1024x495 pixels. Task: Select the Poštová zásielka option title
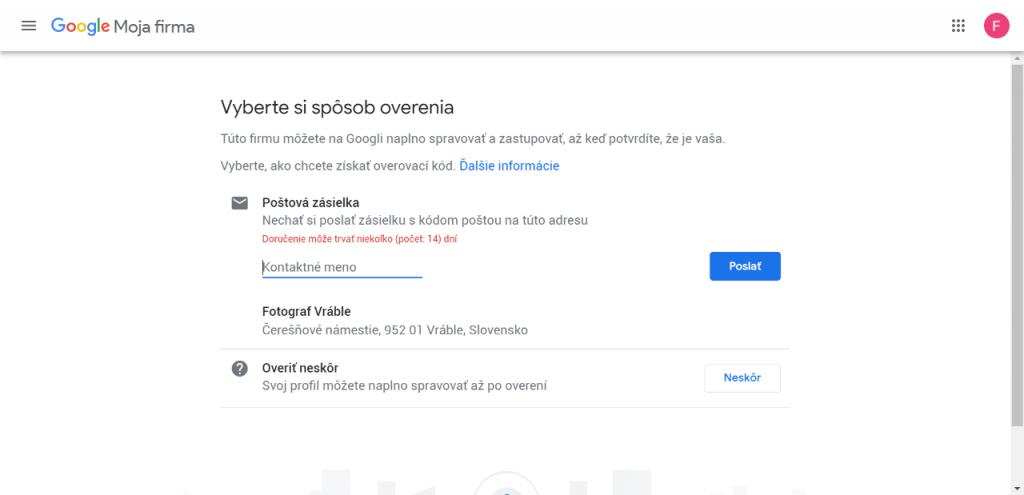tap(311, 203)
